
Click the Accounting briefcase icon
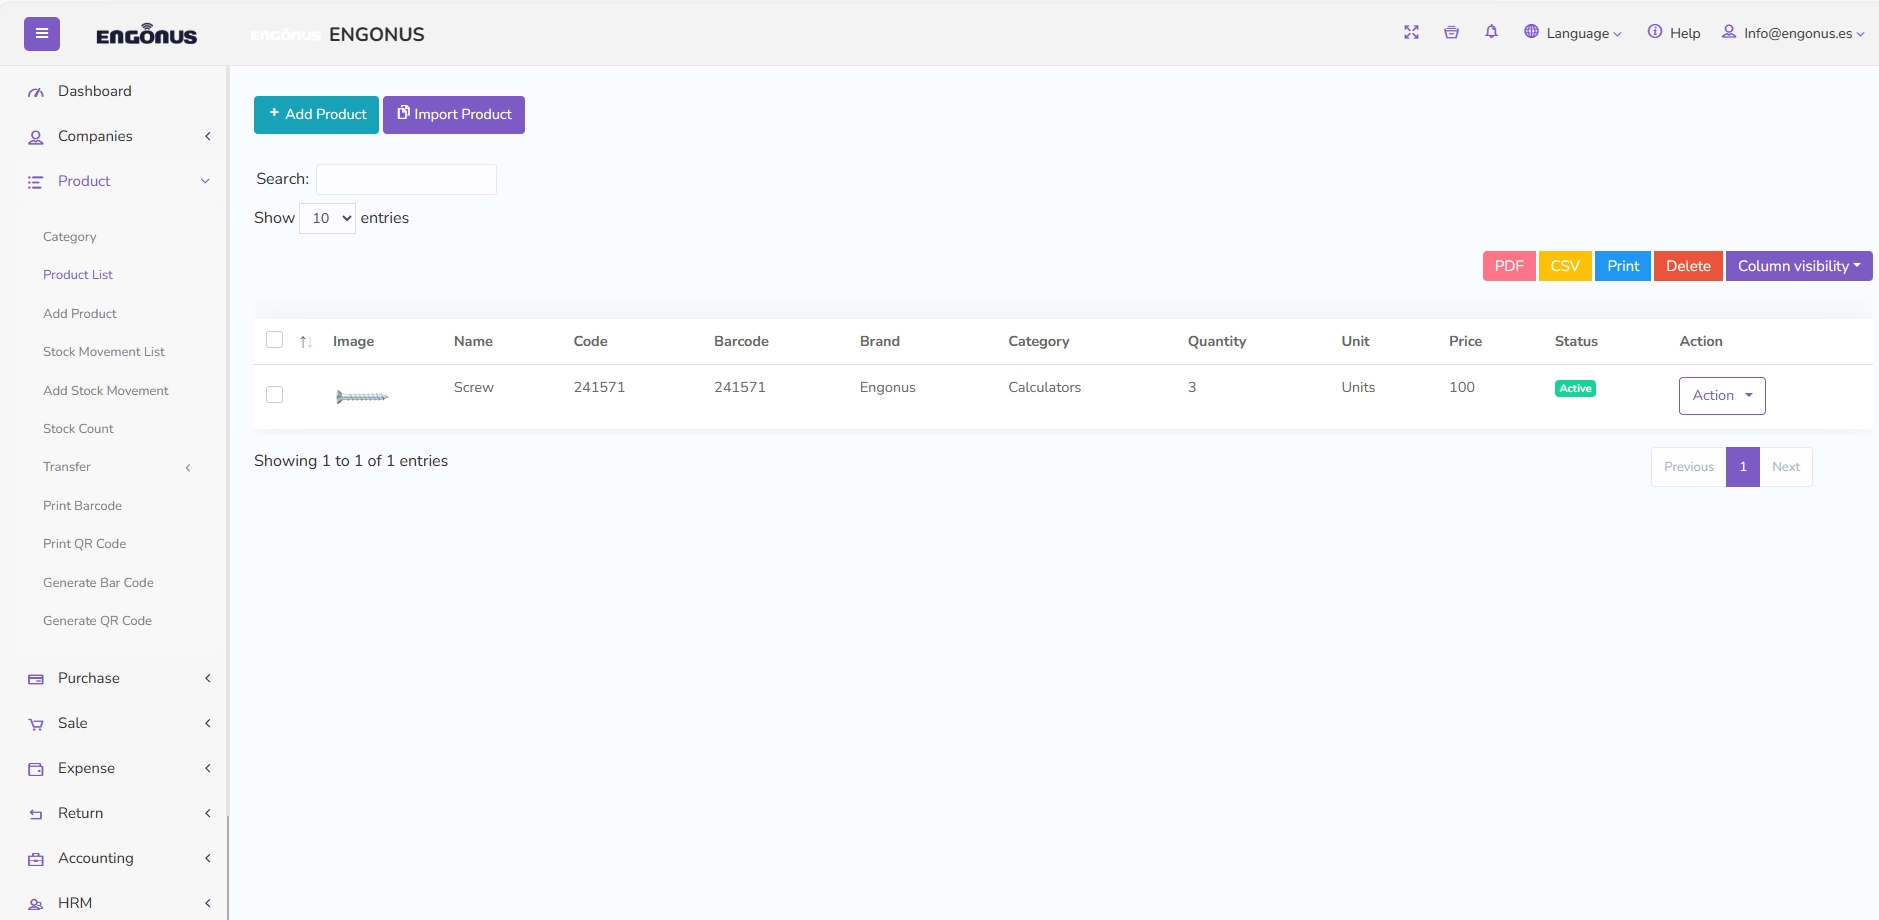click(x=36, y=859)
